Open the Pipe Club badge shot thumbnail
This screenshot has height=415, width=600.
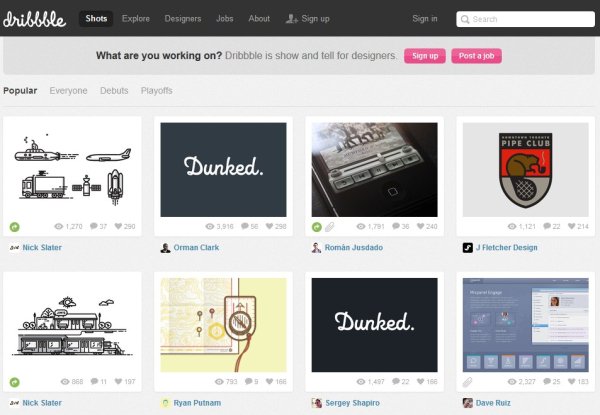526,170
